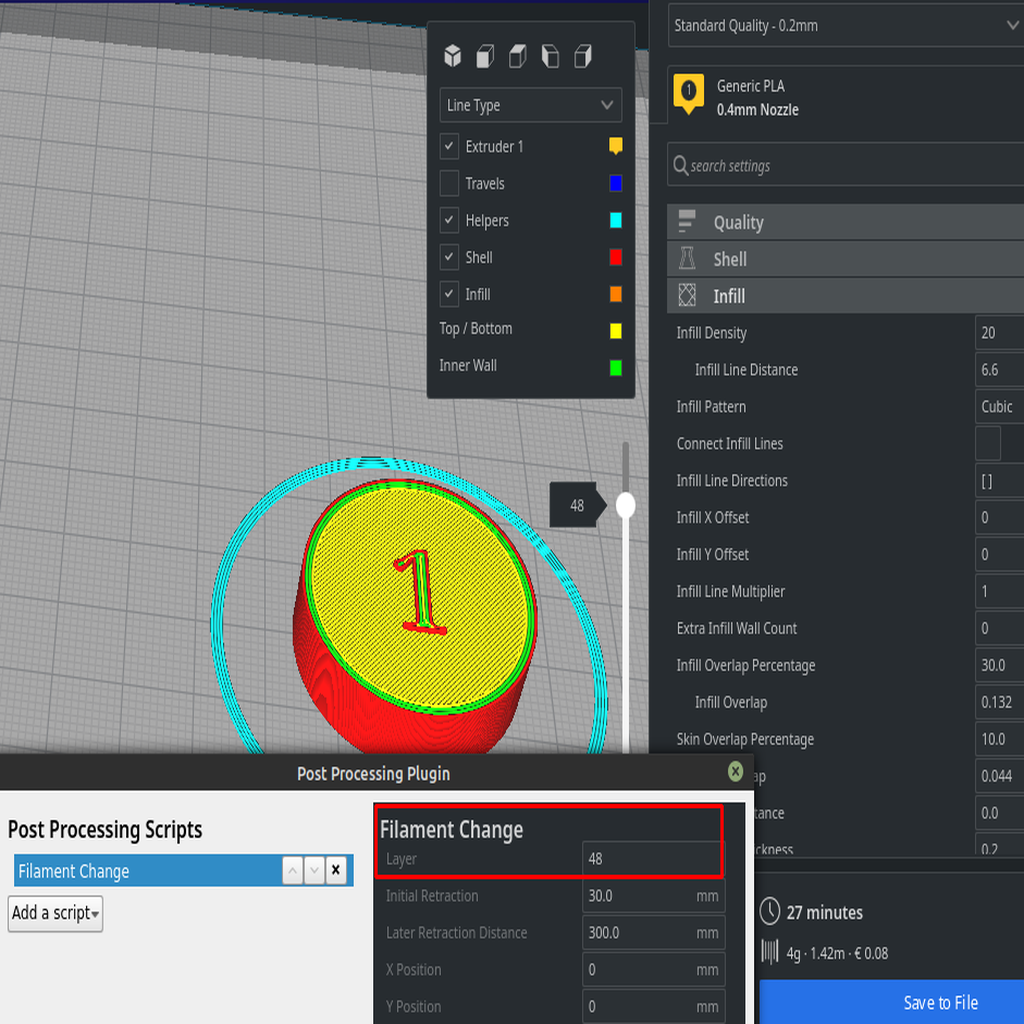Screen dimensions: 1024x1024
Task: Click the layer number 48 slider label
Action: pyautogui.click(x=577, y=505)
